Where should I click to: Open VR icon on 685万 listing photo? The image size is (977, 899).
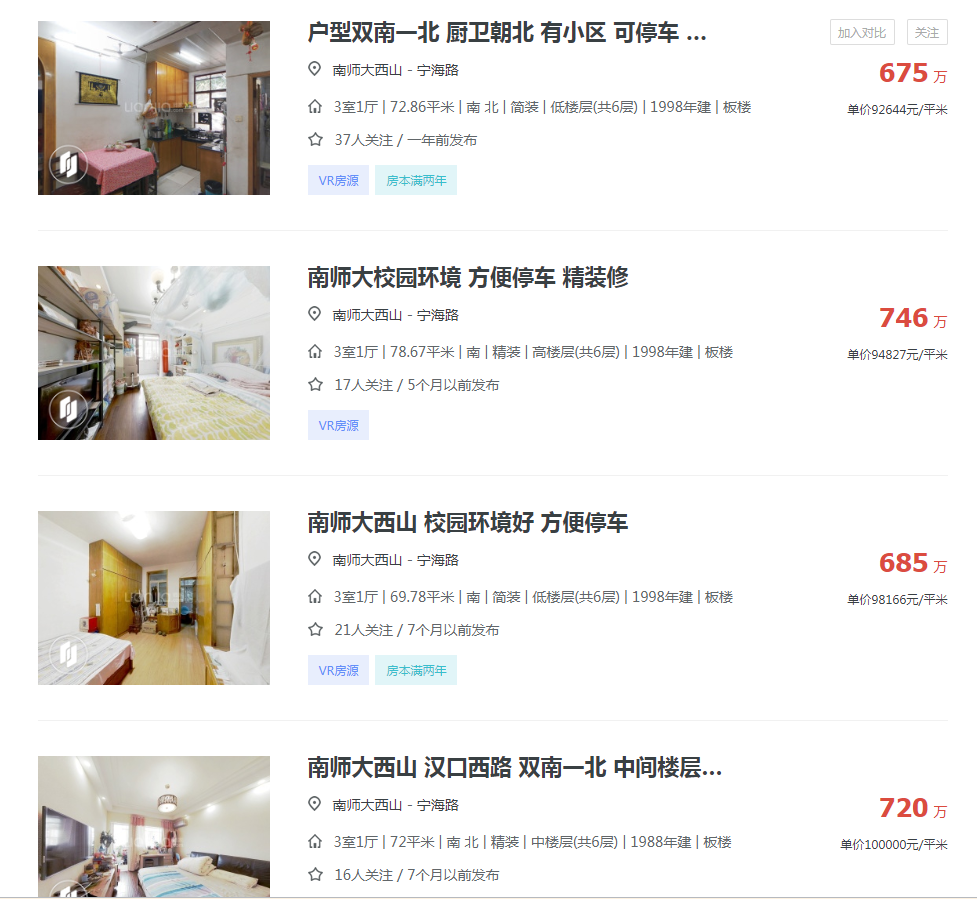coord(68,654)
